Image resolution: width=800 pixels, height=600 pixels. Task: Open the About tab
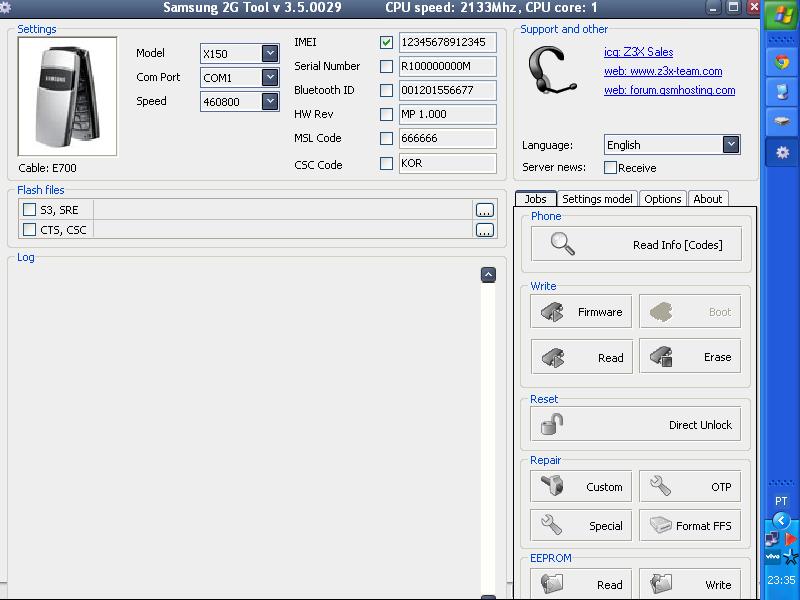click(708, 198)
